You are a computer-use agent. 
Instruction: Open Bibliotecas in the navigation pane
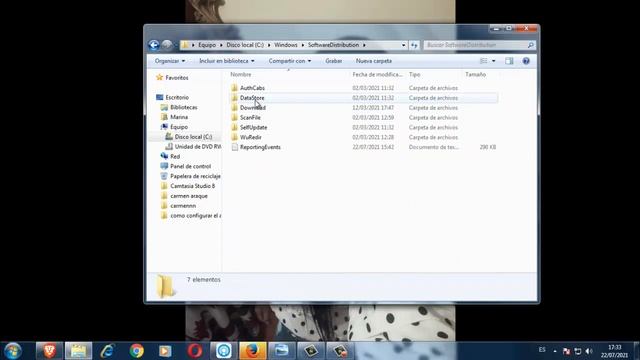(184, 107)
